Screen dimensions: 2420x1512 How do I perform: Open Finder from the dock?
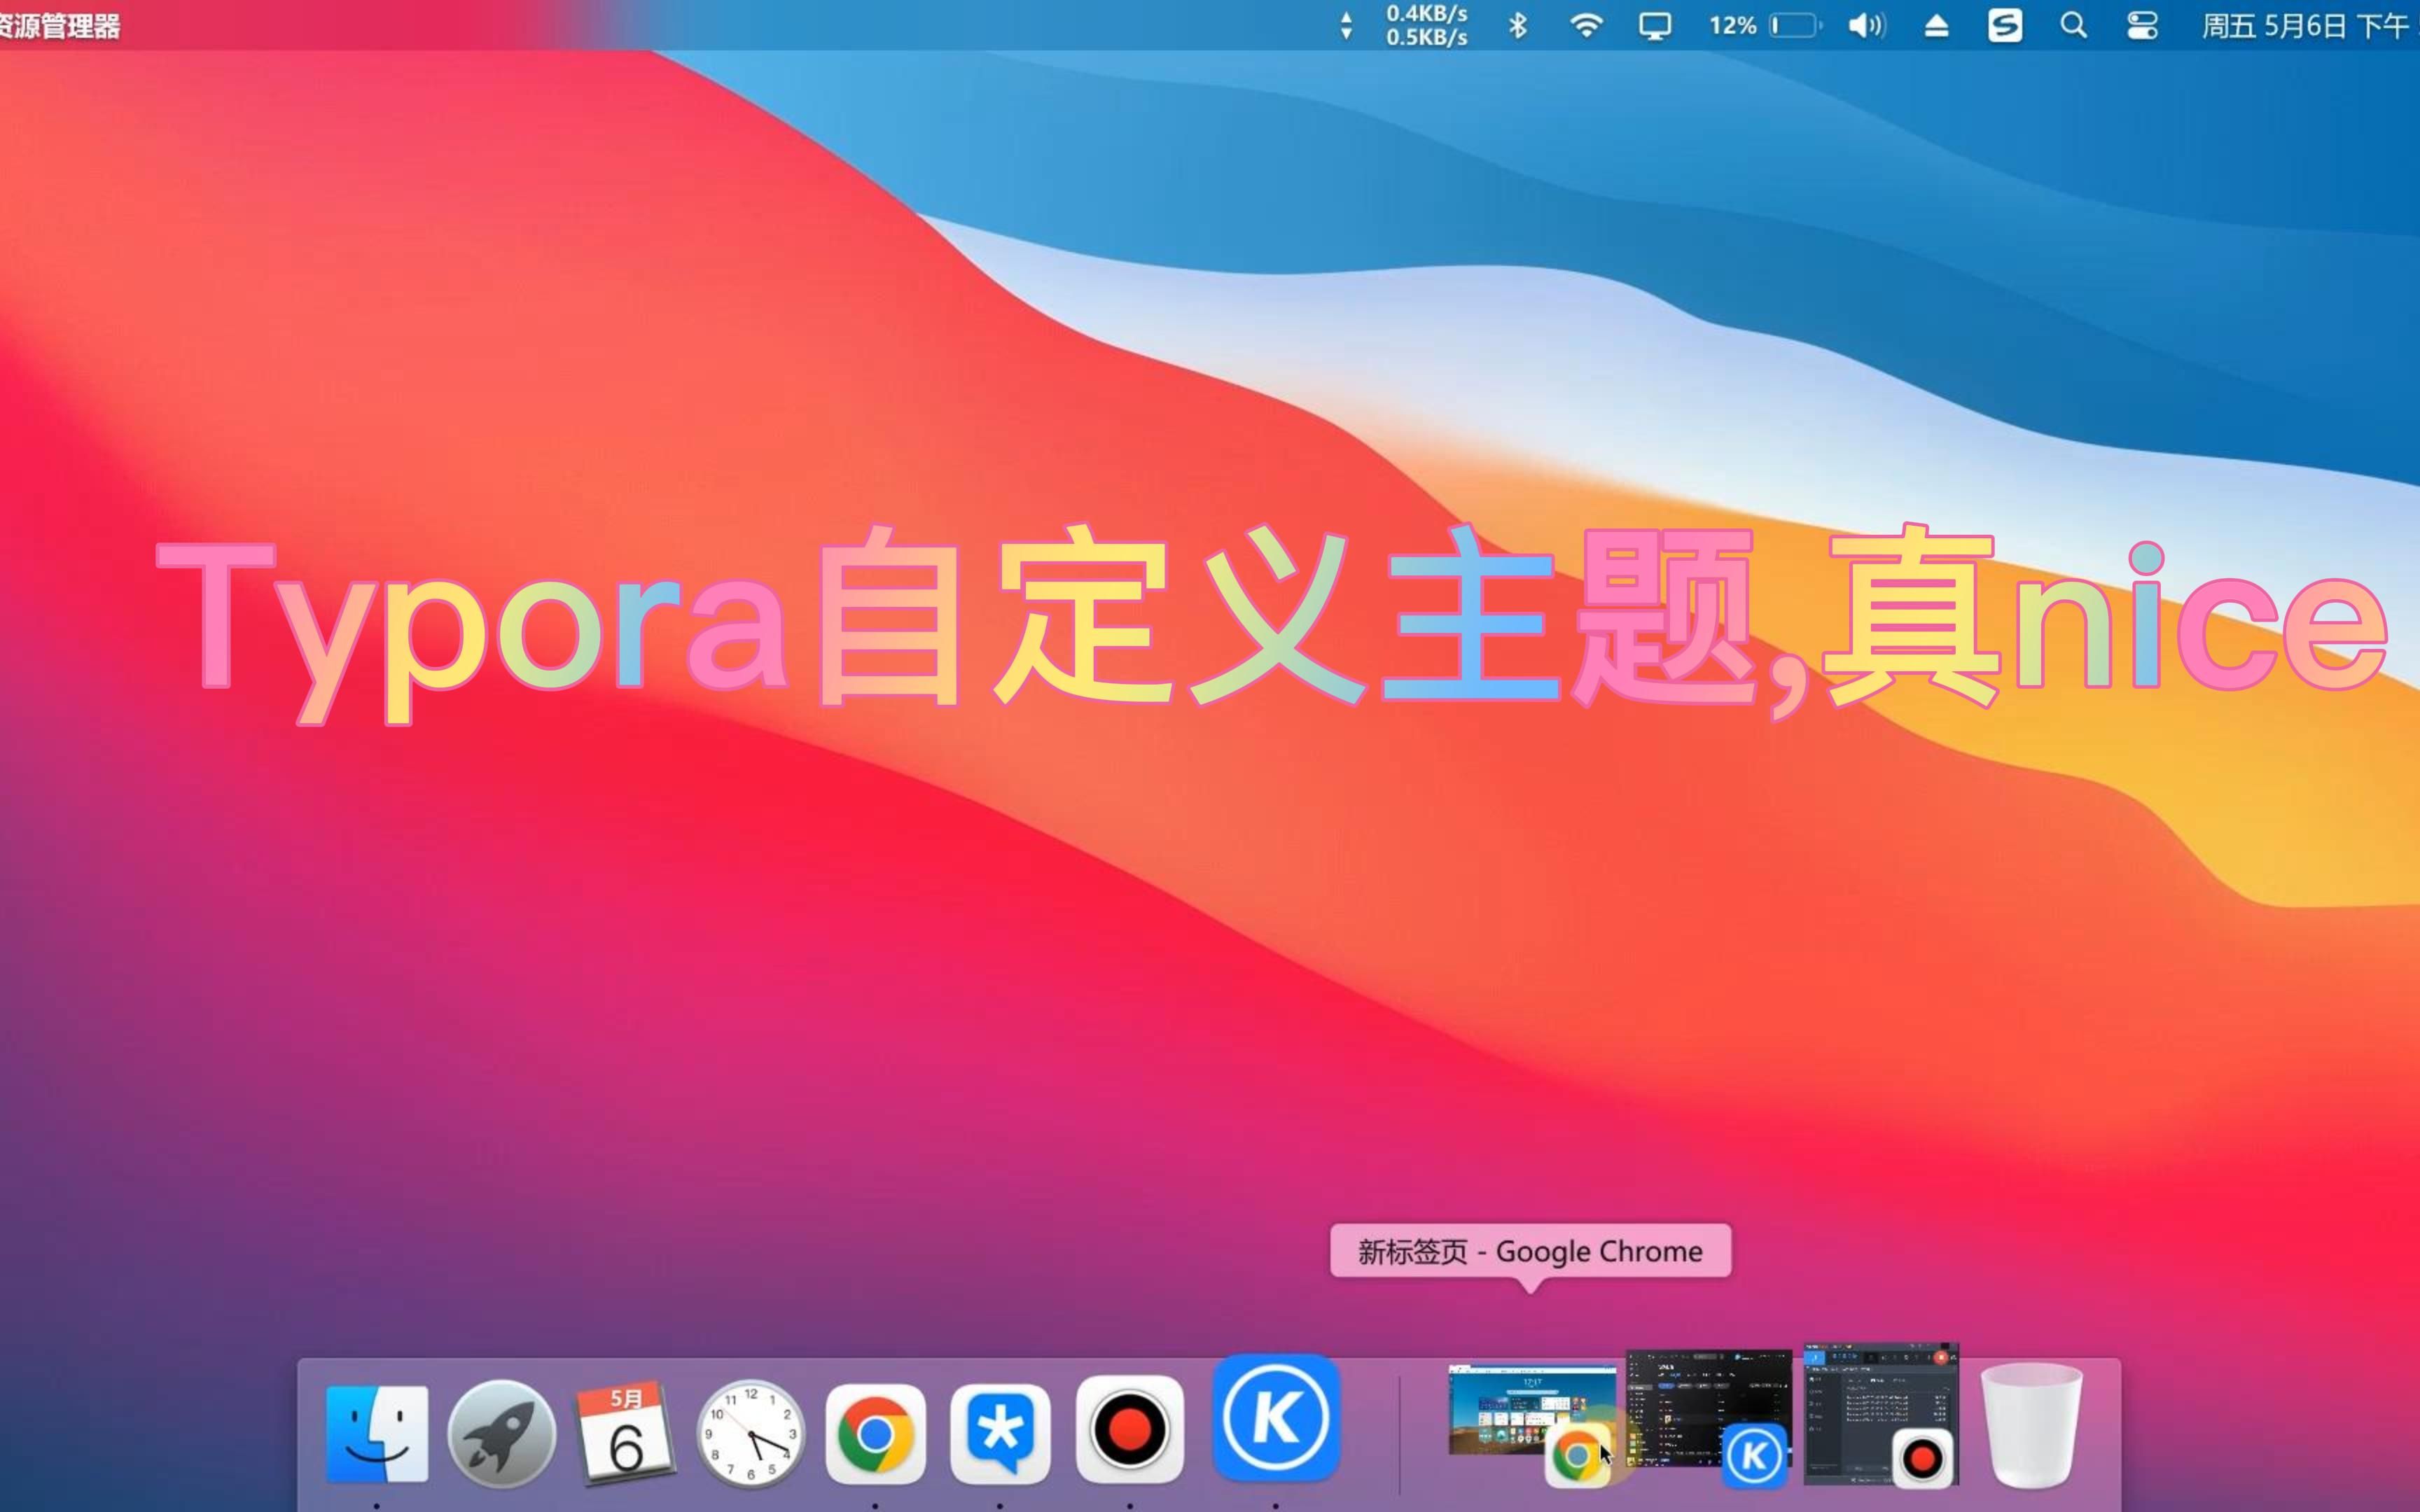coord(377,1433)
